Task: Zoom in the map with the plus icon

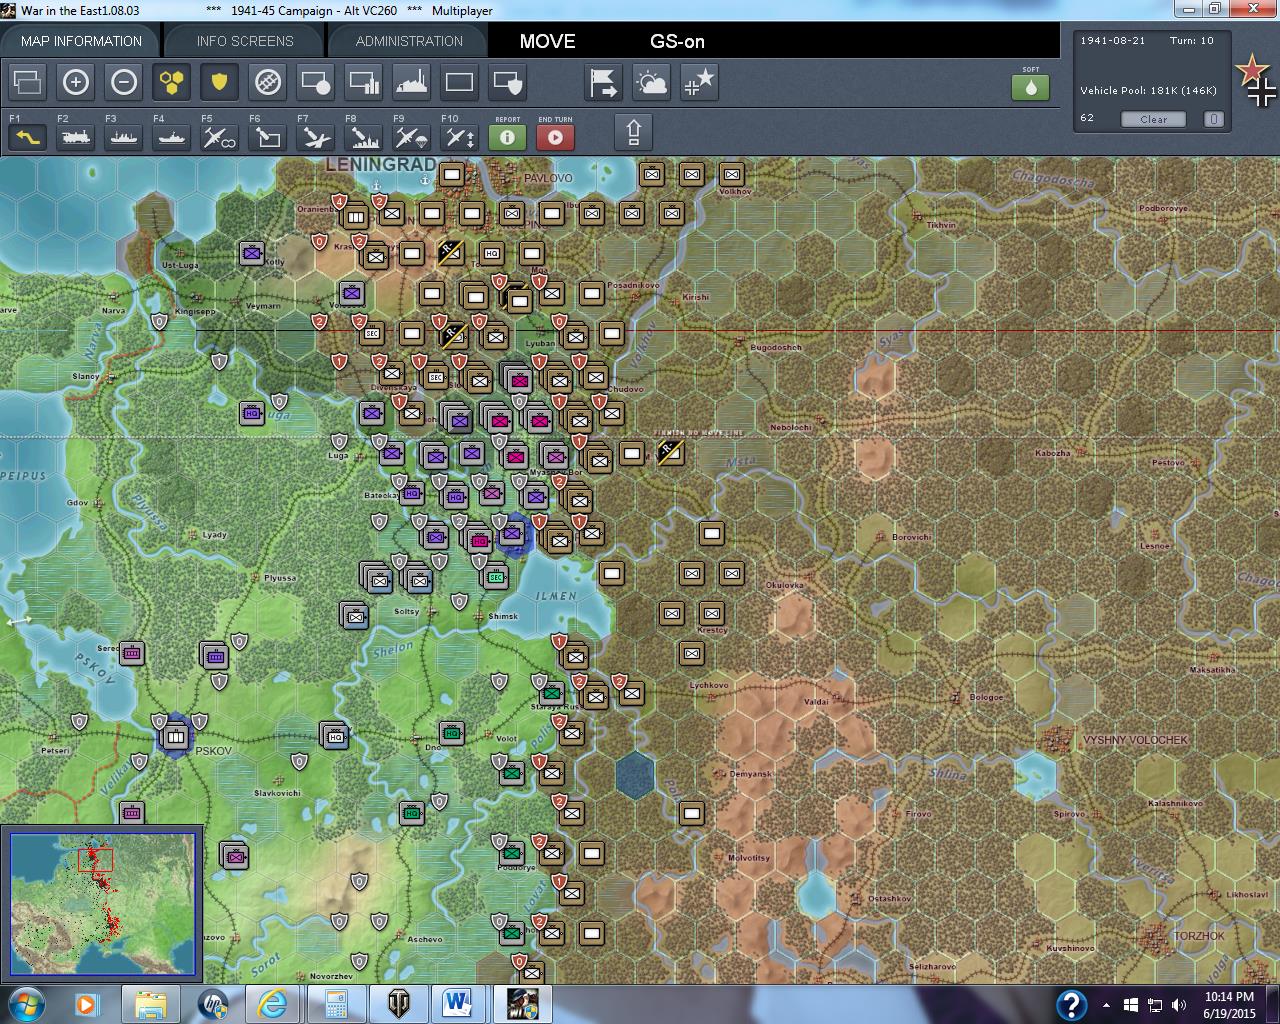Action: pyautogui.click(x=76, y=82)
